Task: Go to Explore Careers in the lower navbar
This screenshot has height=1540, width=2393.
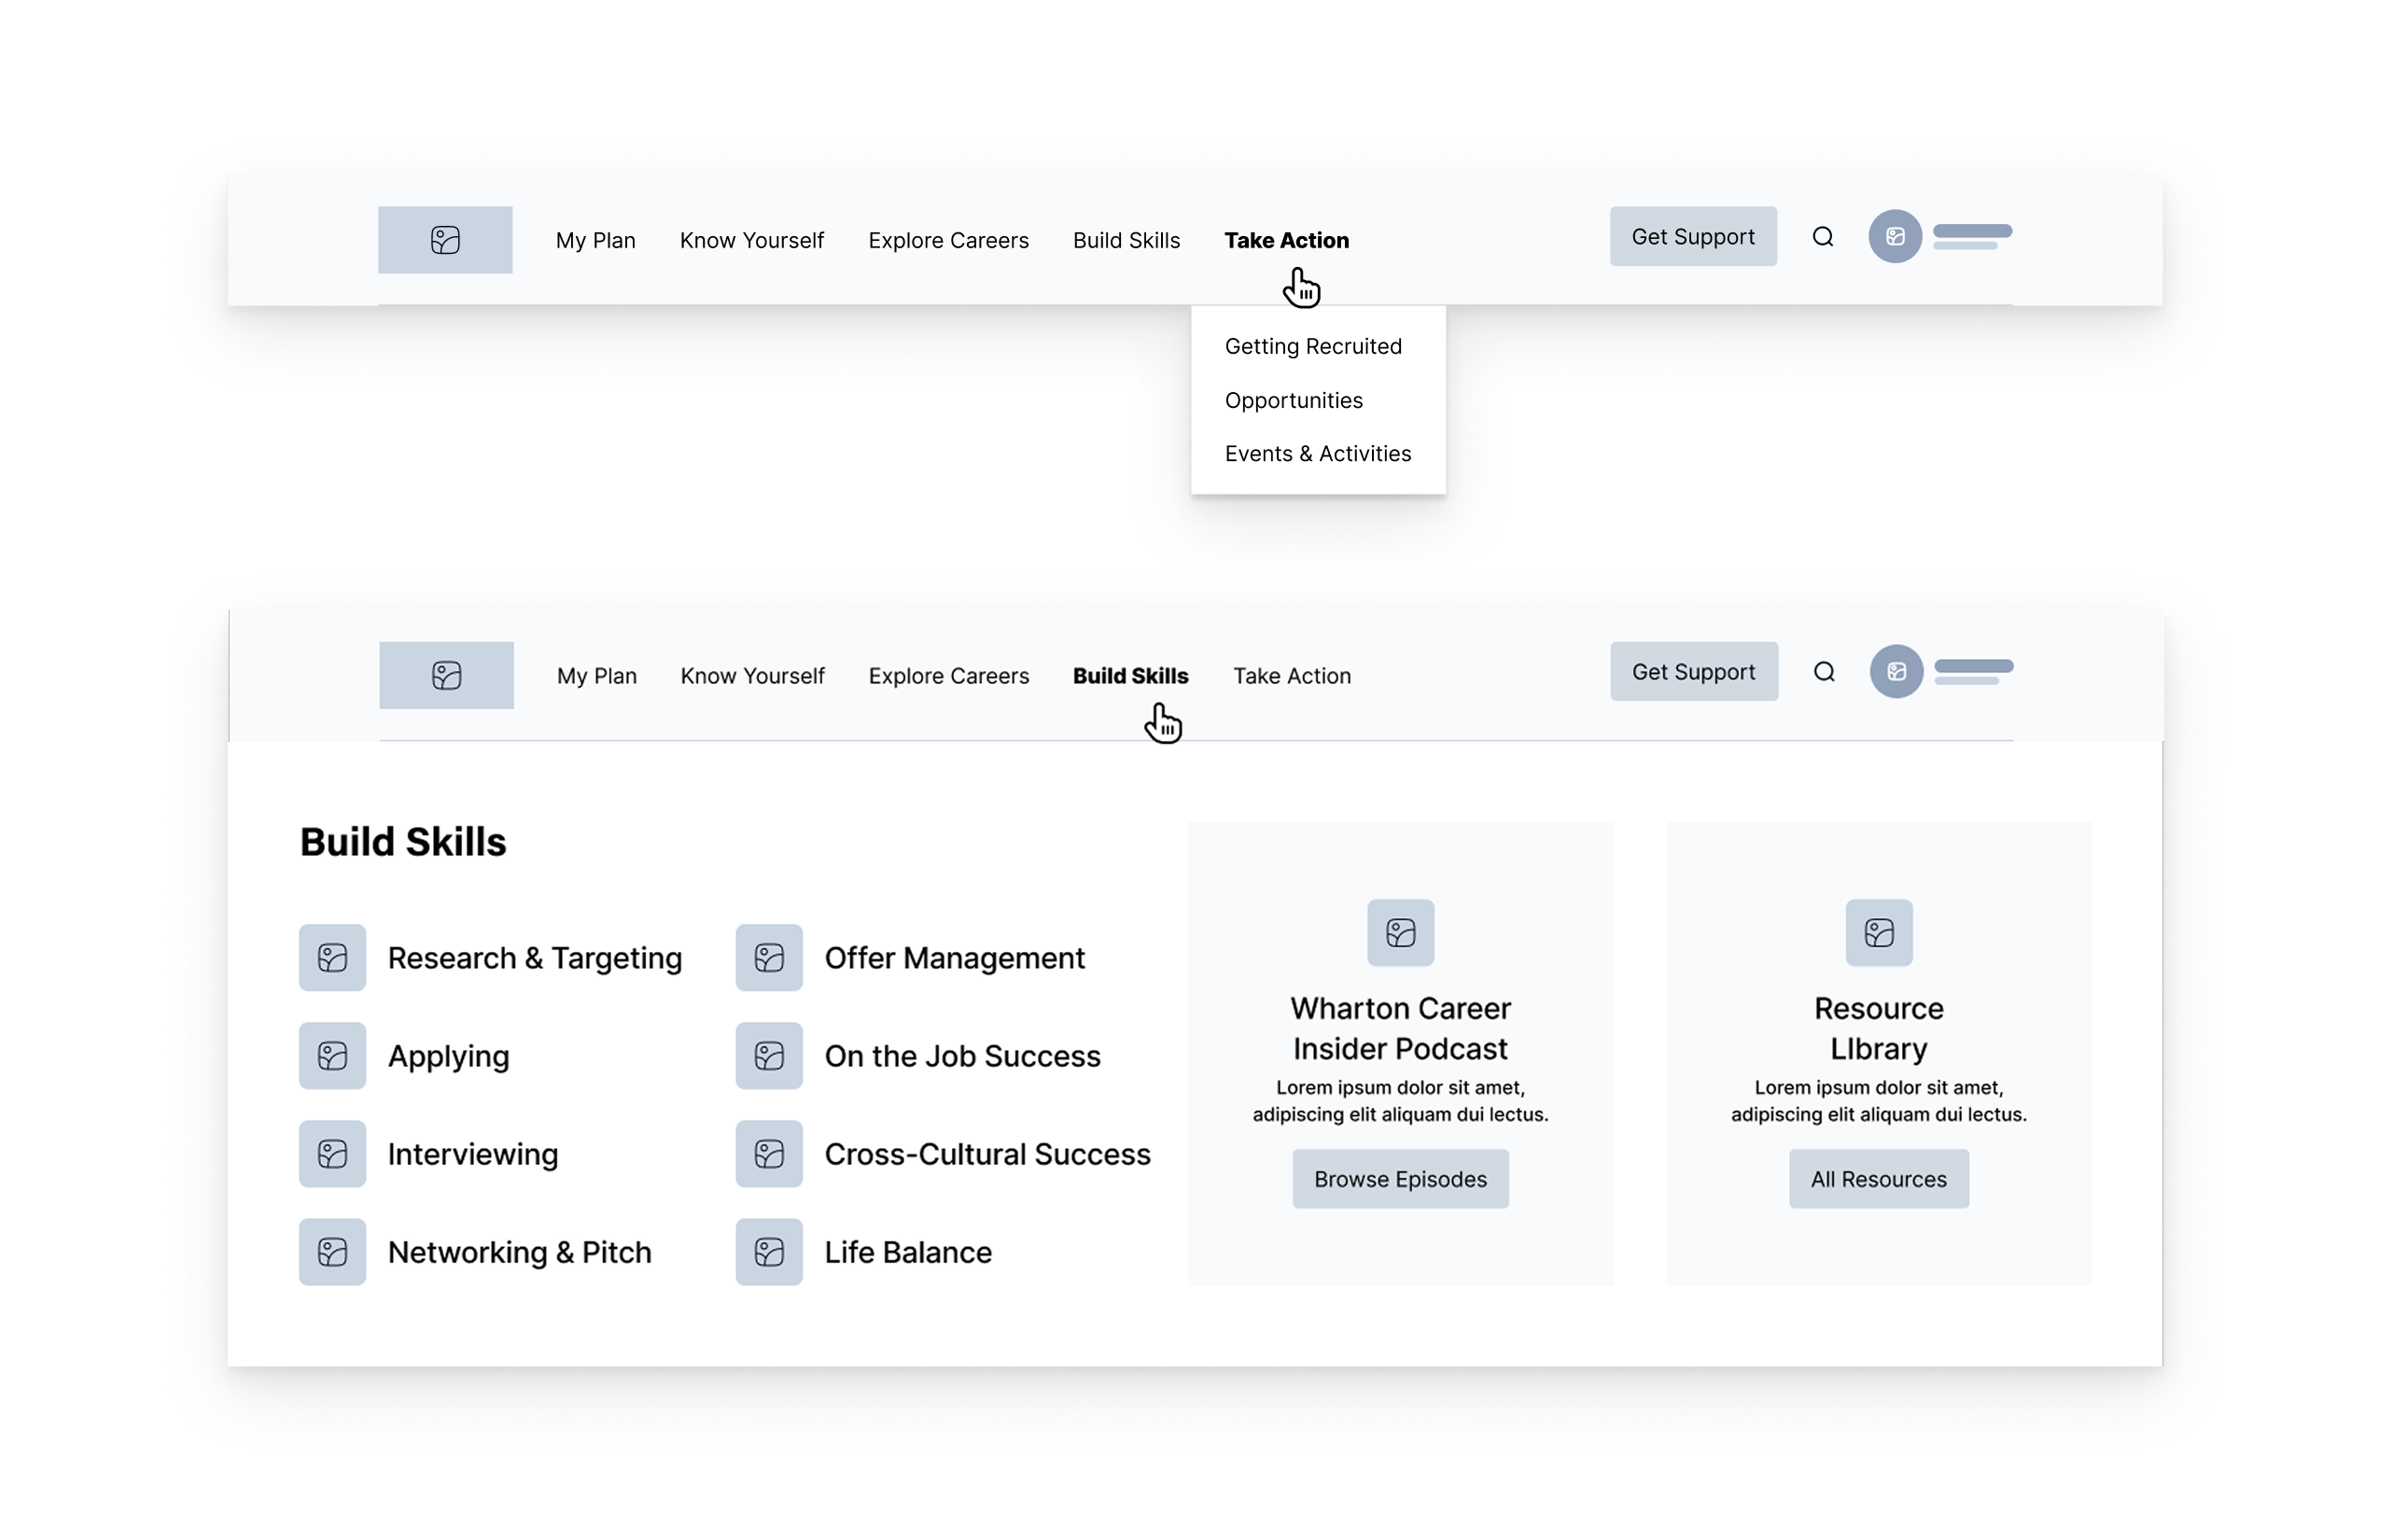Action: 948,676
